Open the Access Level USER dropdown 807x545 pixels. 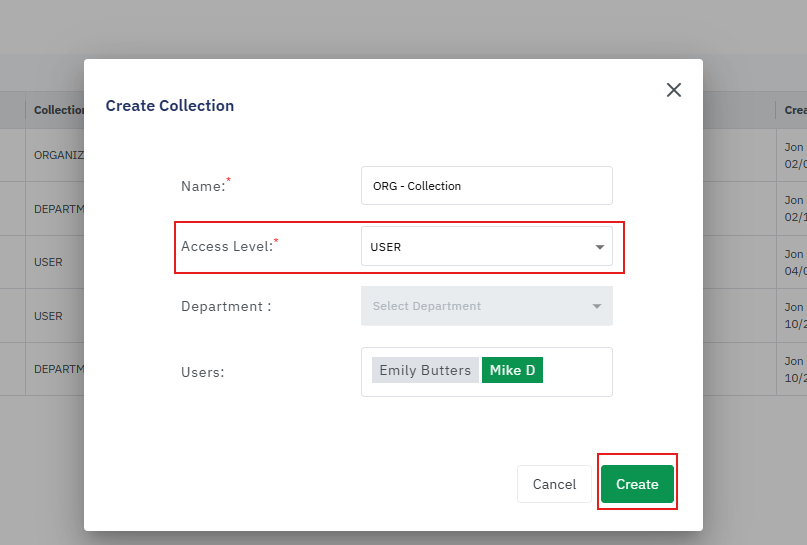pyautogui.click(x=476, y=247)
